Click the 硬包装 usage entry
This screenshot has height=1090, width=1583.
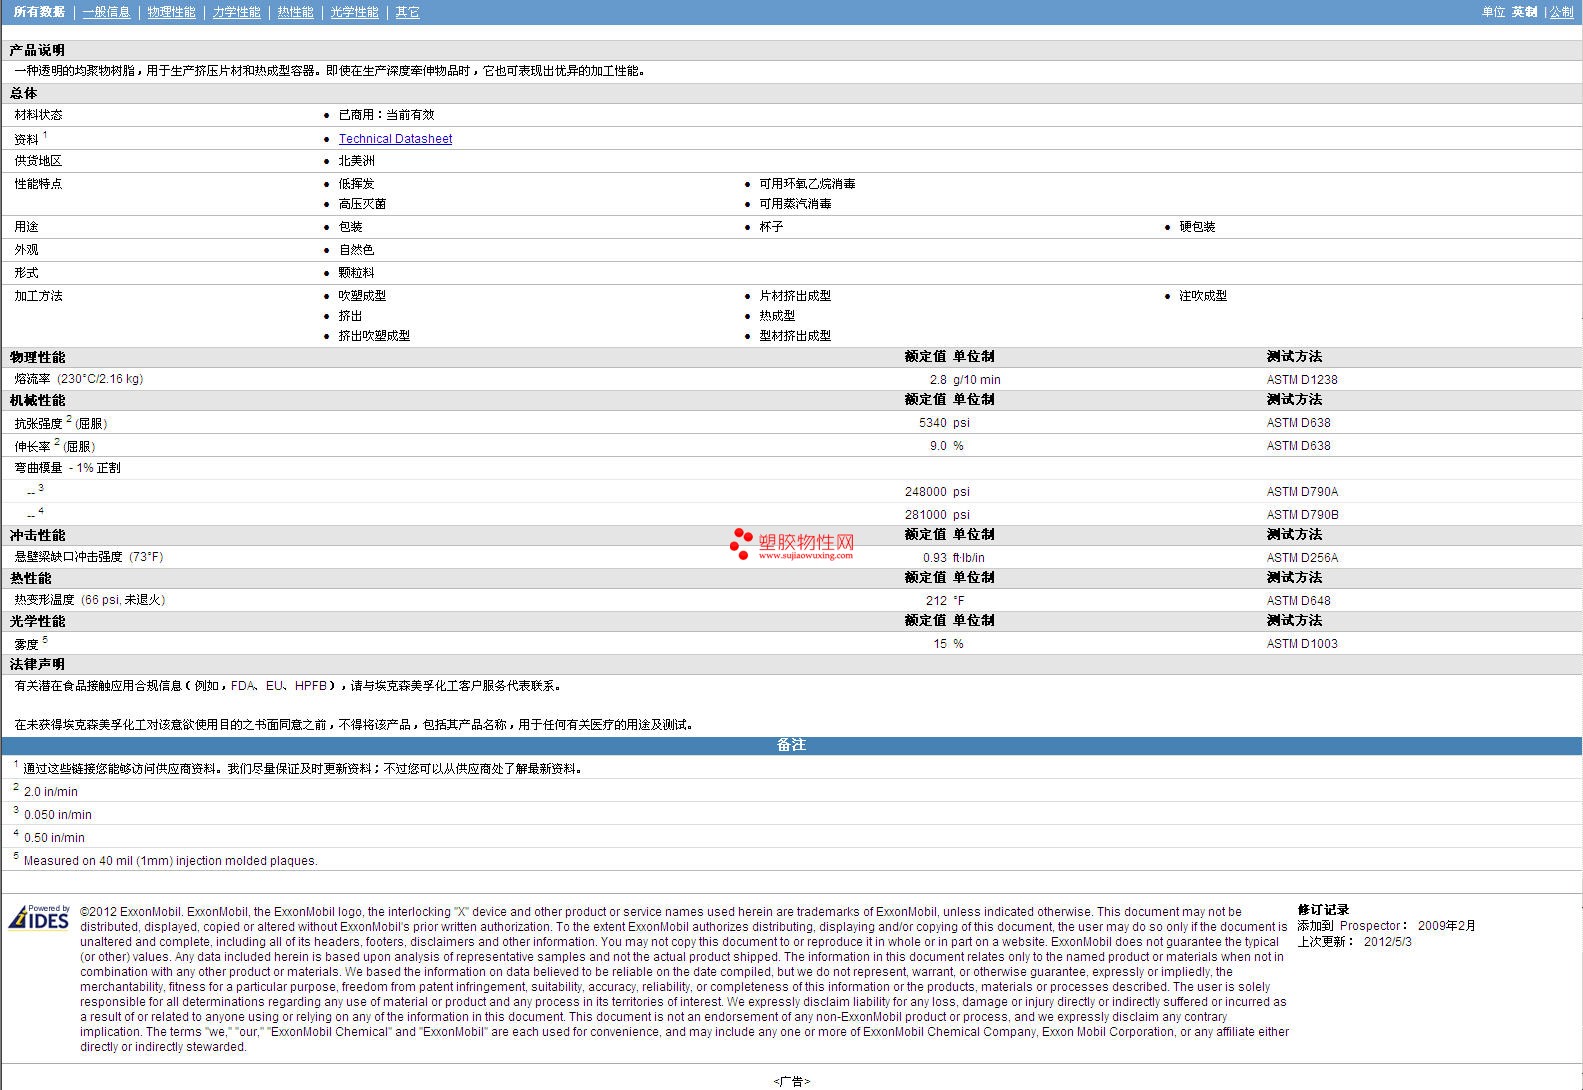click(x=1197, y=227)
